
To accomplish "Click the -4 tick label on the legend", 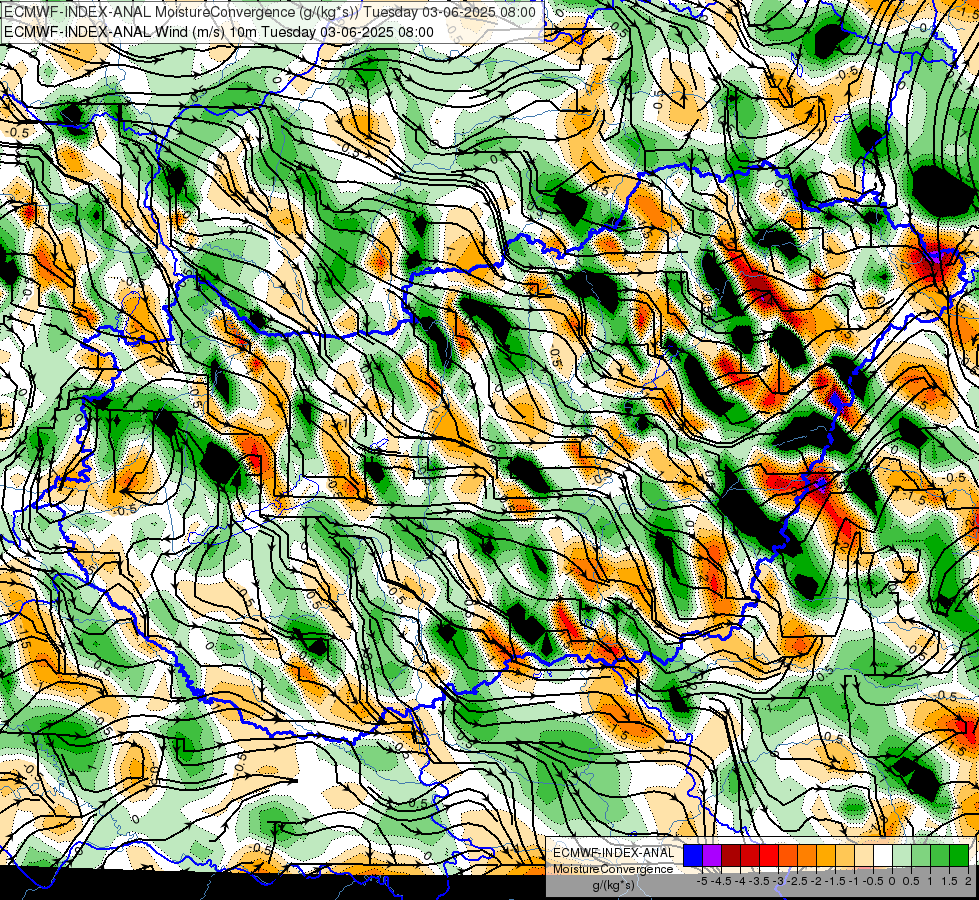I will click(x=740, y=881).
